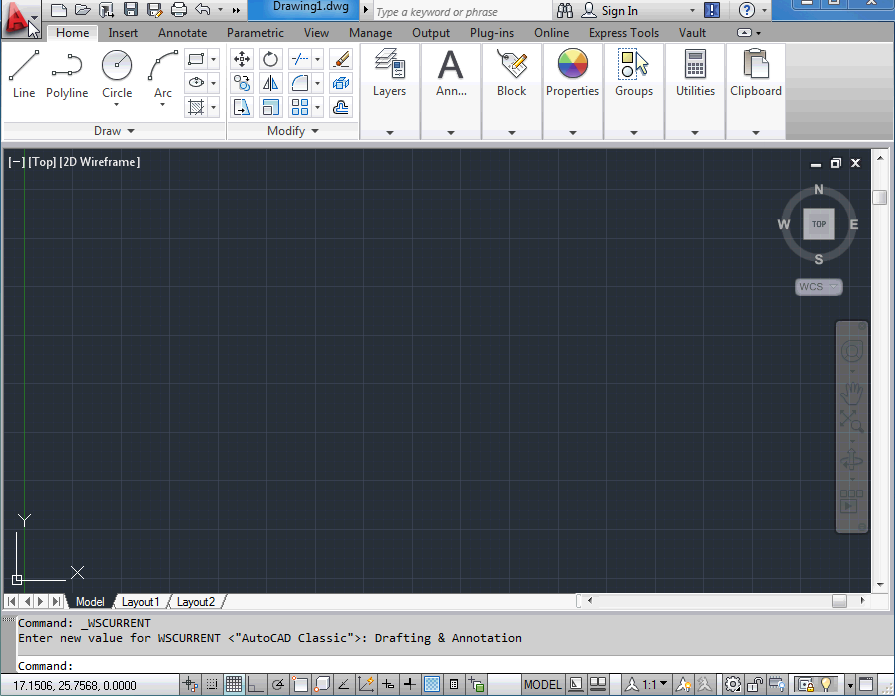Toggle Snap Mode in status bar

[x=211, y=684]
